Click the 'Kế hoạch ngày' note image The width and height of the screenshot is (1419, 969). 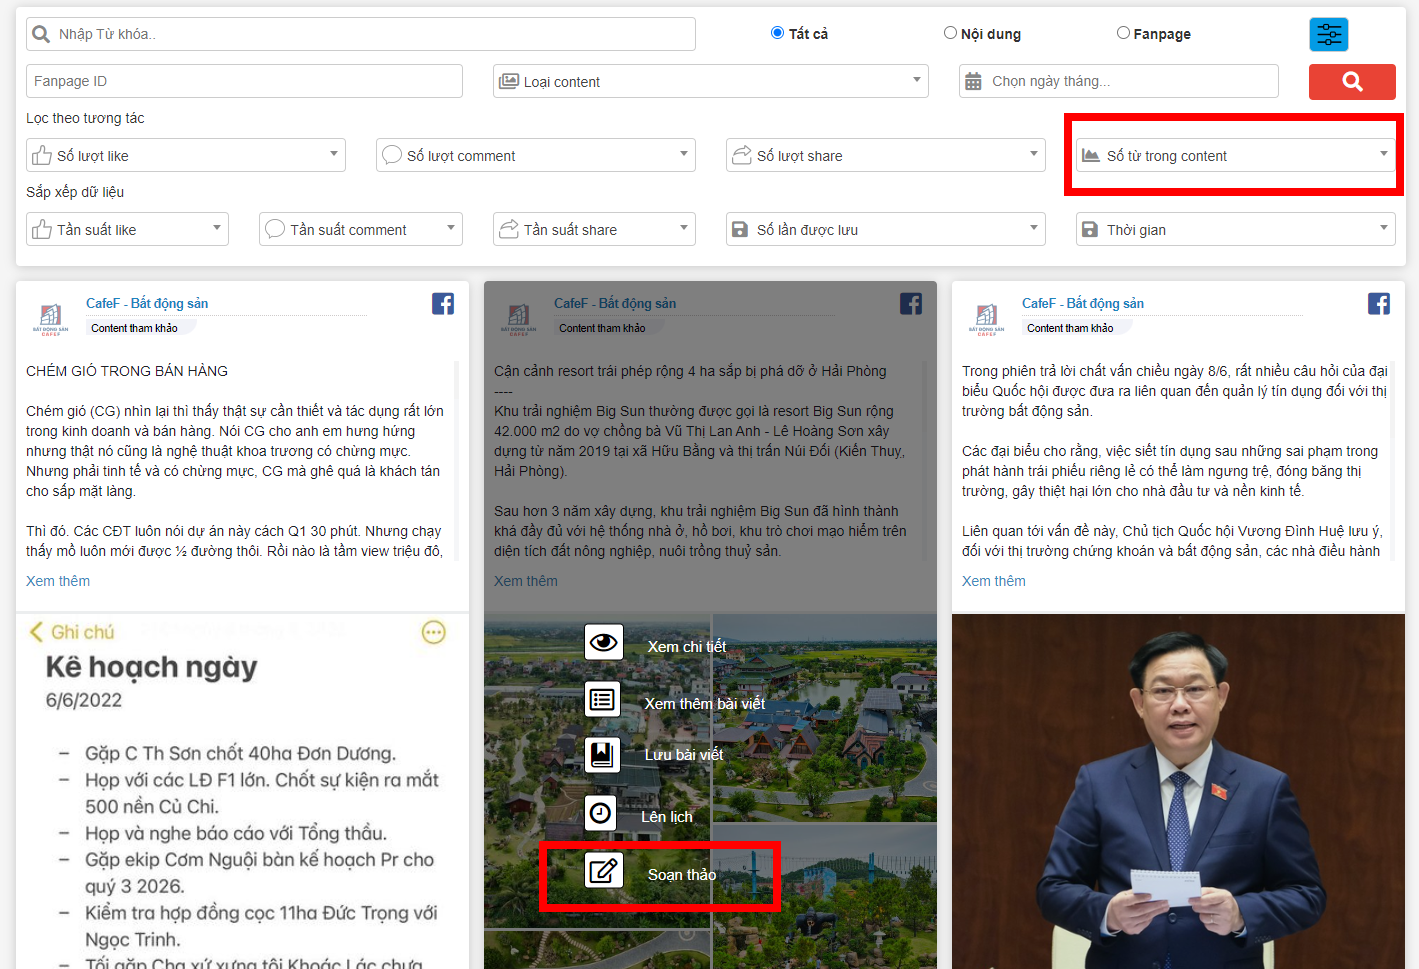[x=242, y=791]
